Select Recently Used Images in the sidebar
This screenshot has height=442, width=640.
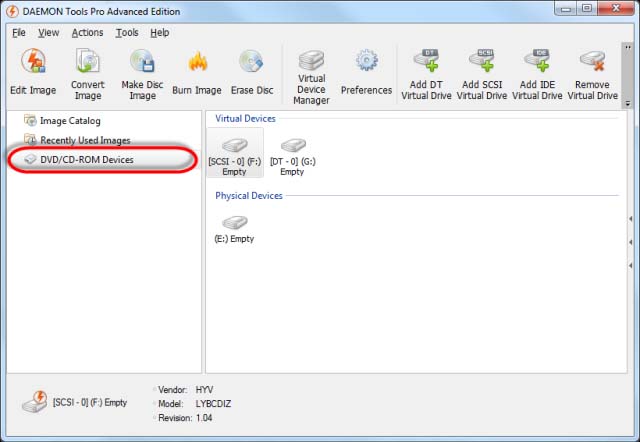(77, 140)
